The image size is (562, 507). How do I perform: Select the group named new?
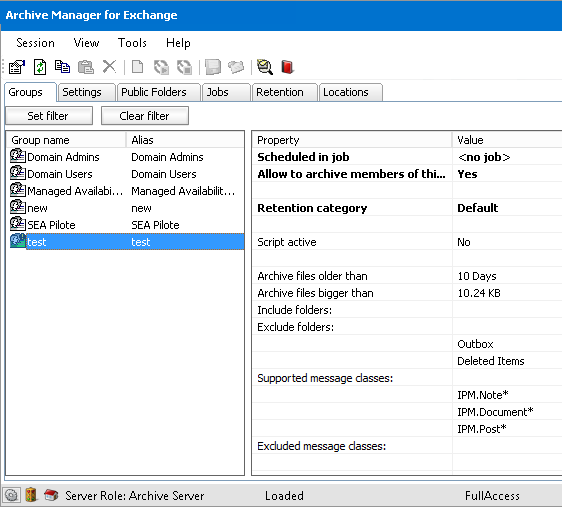[37, 208]
